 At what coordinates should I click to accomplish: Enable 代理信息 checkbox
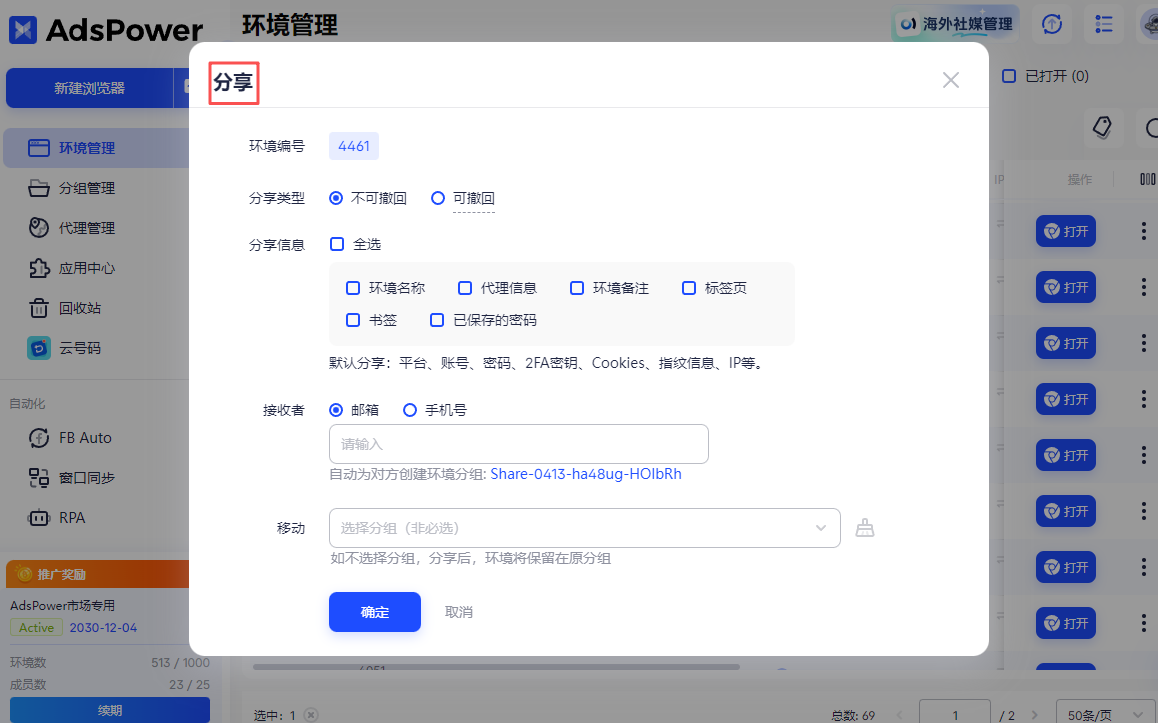tap(465, 288)
